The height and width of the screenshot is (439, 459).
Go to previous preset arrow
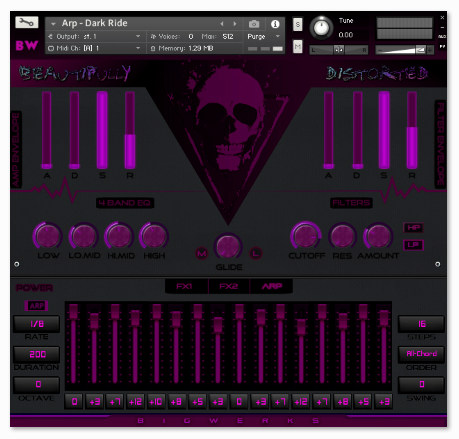click(x=222, y=24)
